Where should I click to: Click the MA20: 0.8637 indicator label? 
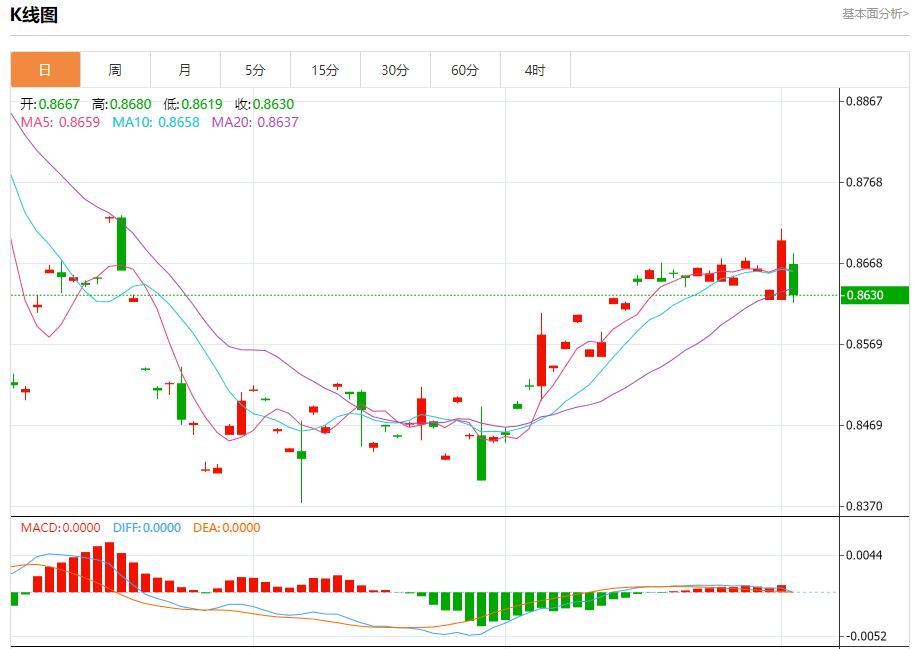(255, 123)
